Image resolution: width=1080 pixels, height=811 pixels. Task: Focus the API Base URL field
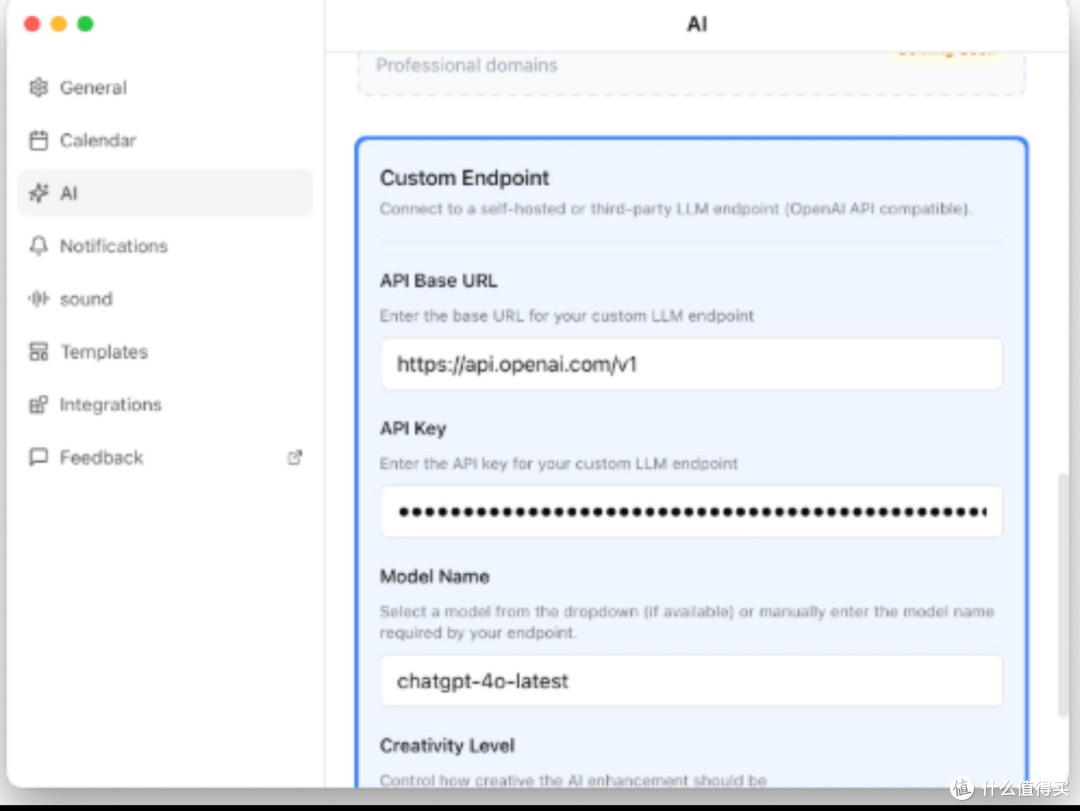tap(691, 364)
